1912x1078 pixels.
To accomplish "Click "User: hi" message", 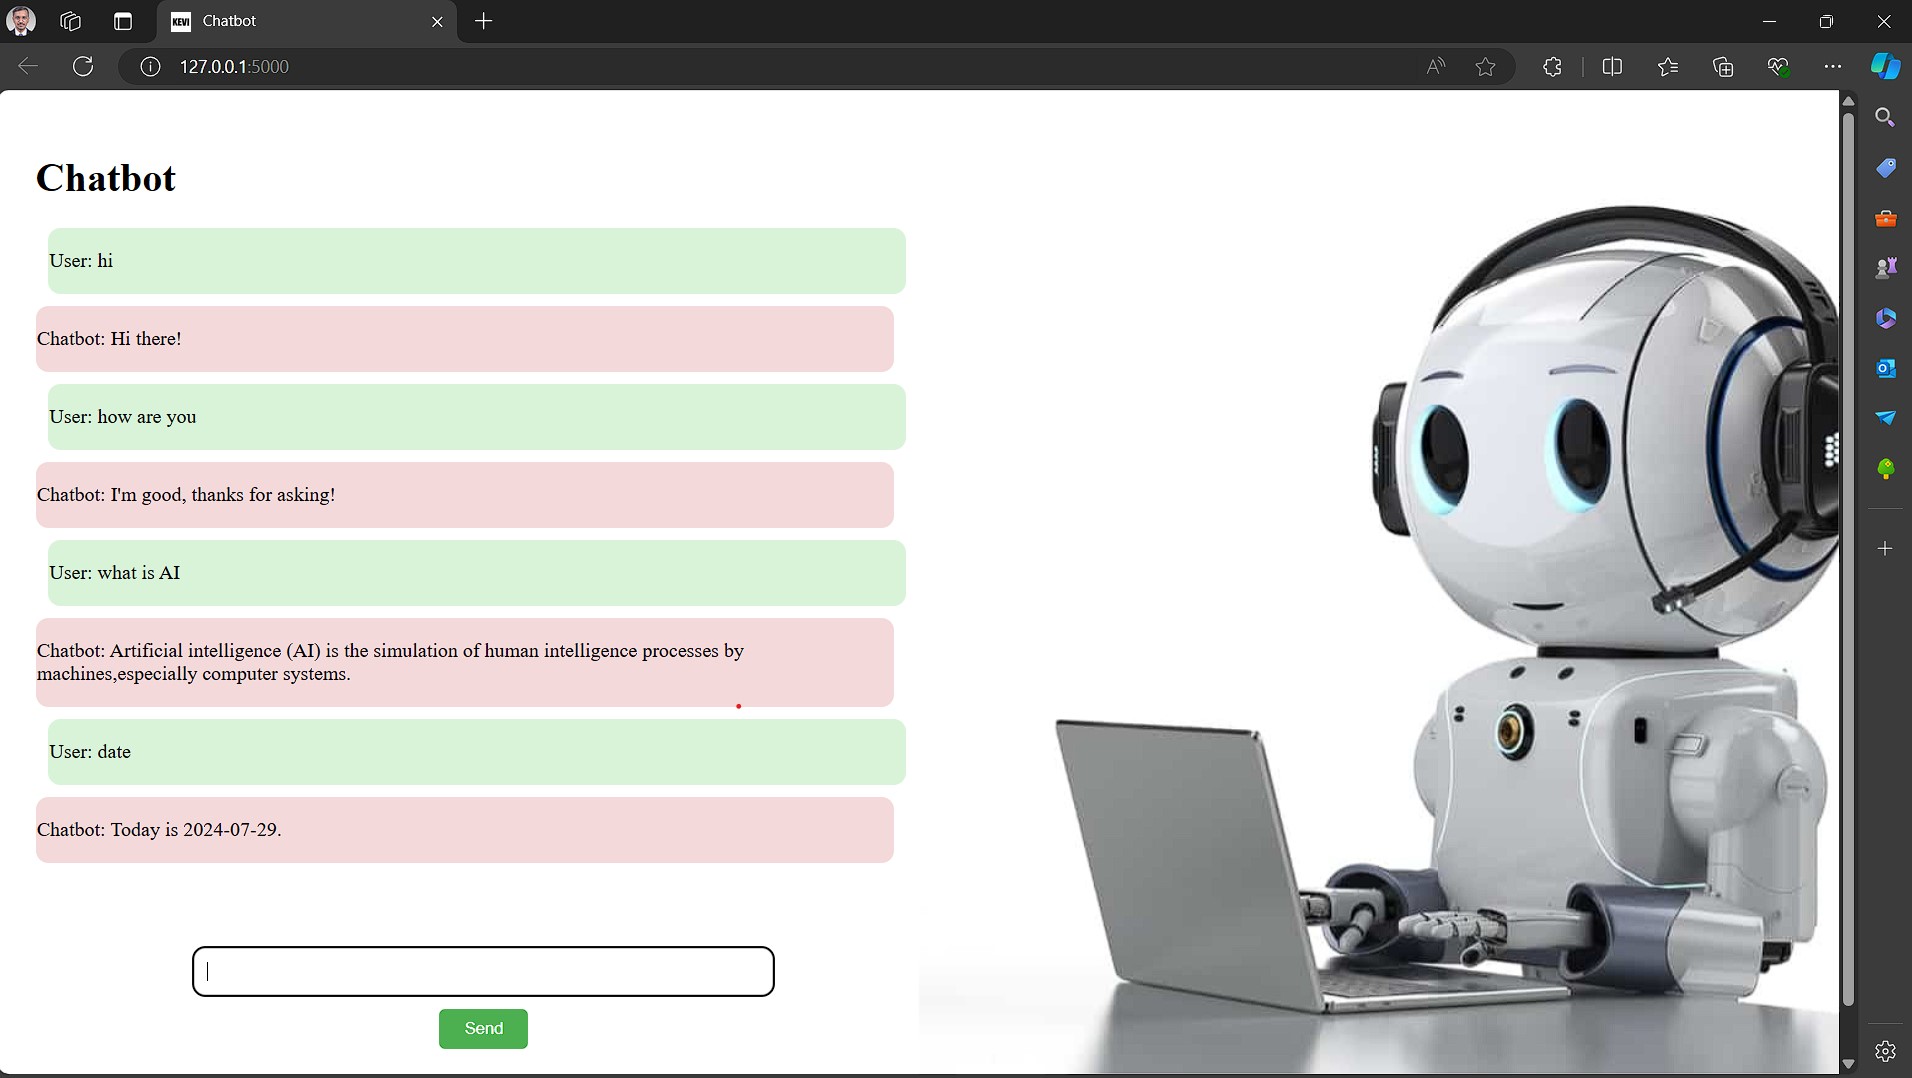I will tap(477, 261).
